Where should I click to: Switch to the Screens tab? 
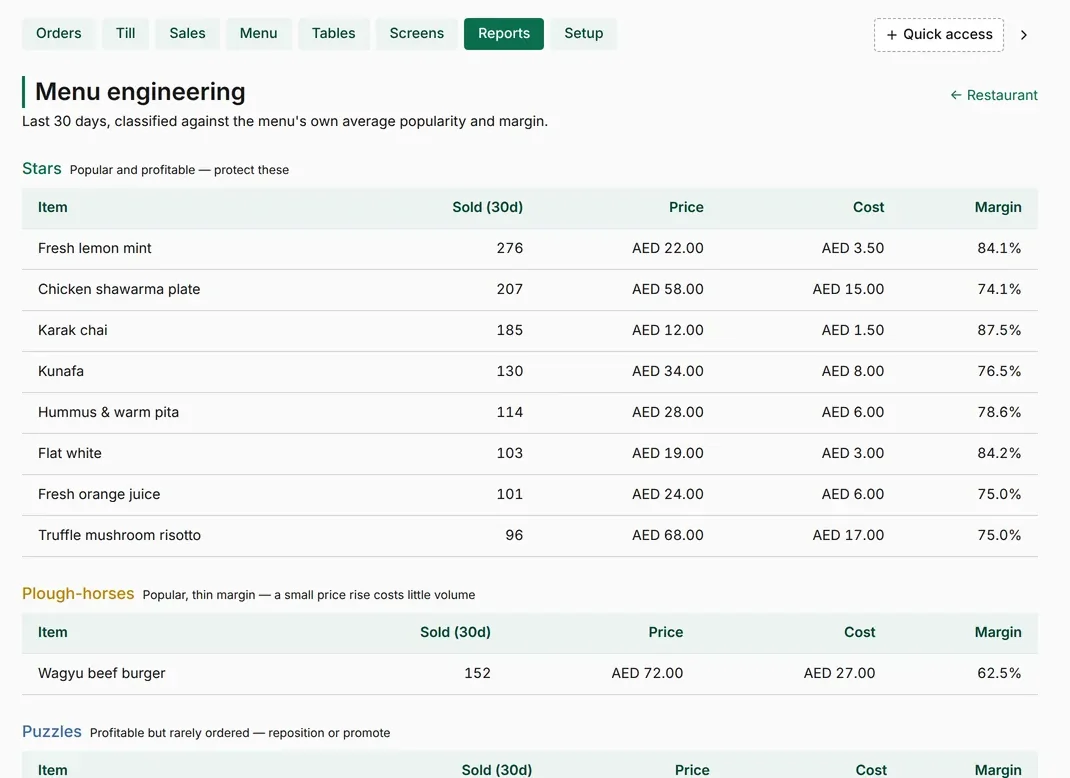(417, 33)
